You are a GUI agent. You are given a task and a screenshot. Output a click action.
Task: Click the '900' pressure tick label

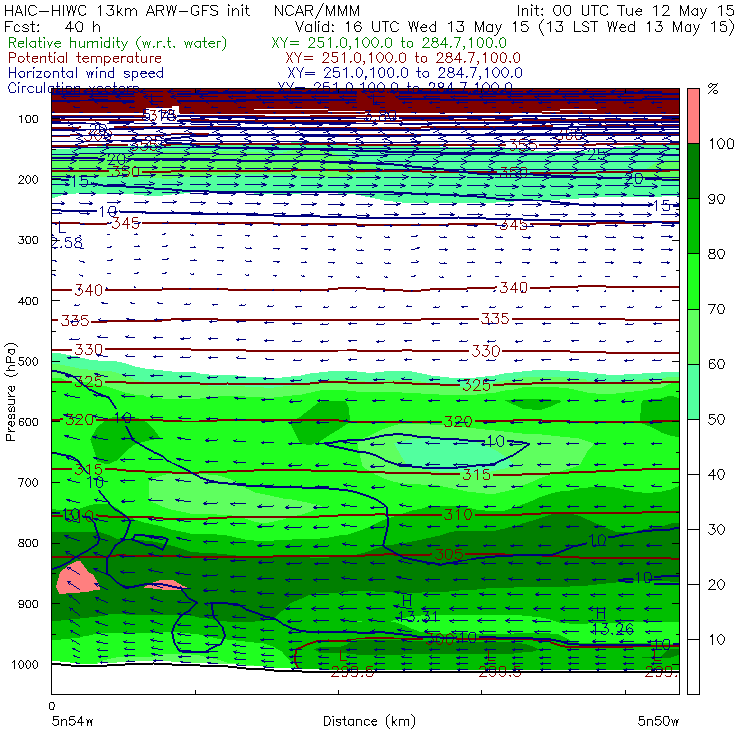[28, 604]
